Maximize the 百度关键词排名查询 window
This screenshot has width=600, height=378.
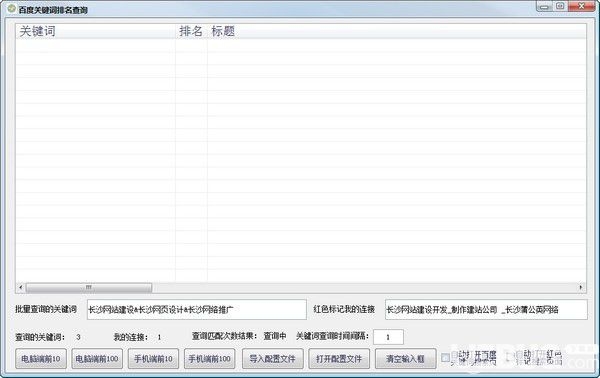point(561,7)
